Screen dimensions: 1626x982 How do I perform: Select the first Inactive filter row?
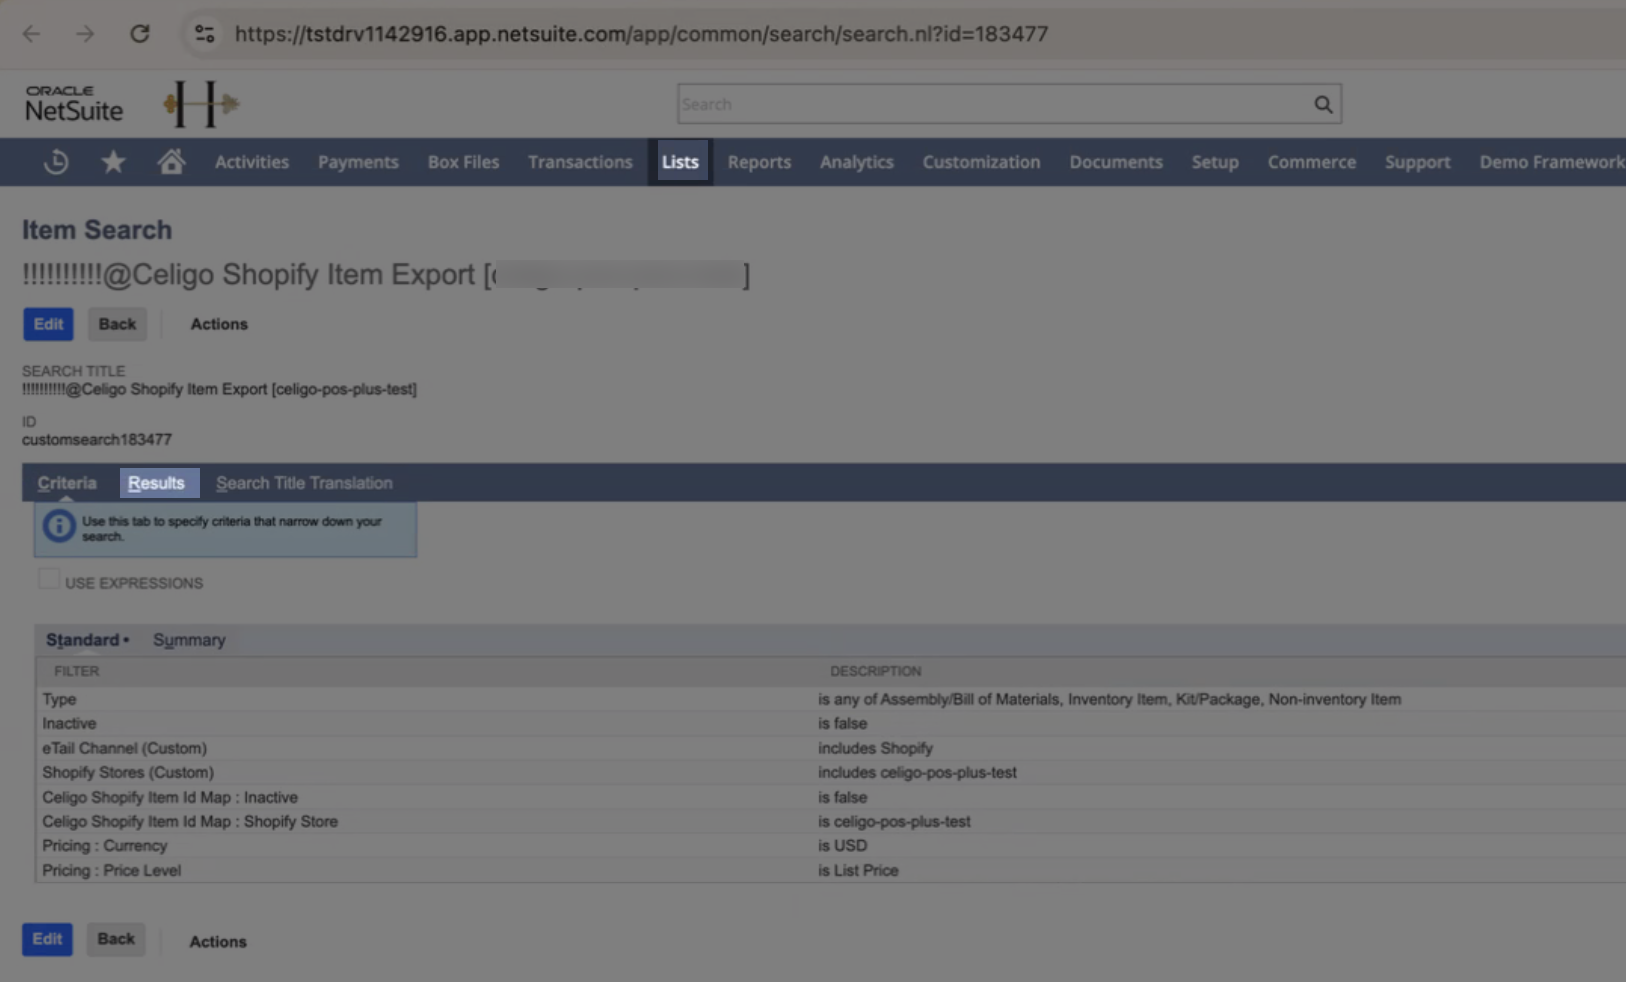coord(831,723)
